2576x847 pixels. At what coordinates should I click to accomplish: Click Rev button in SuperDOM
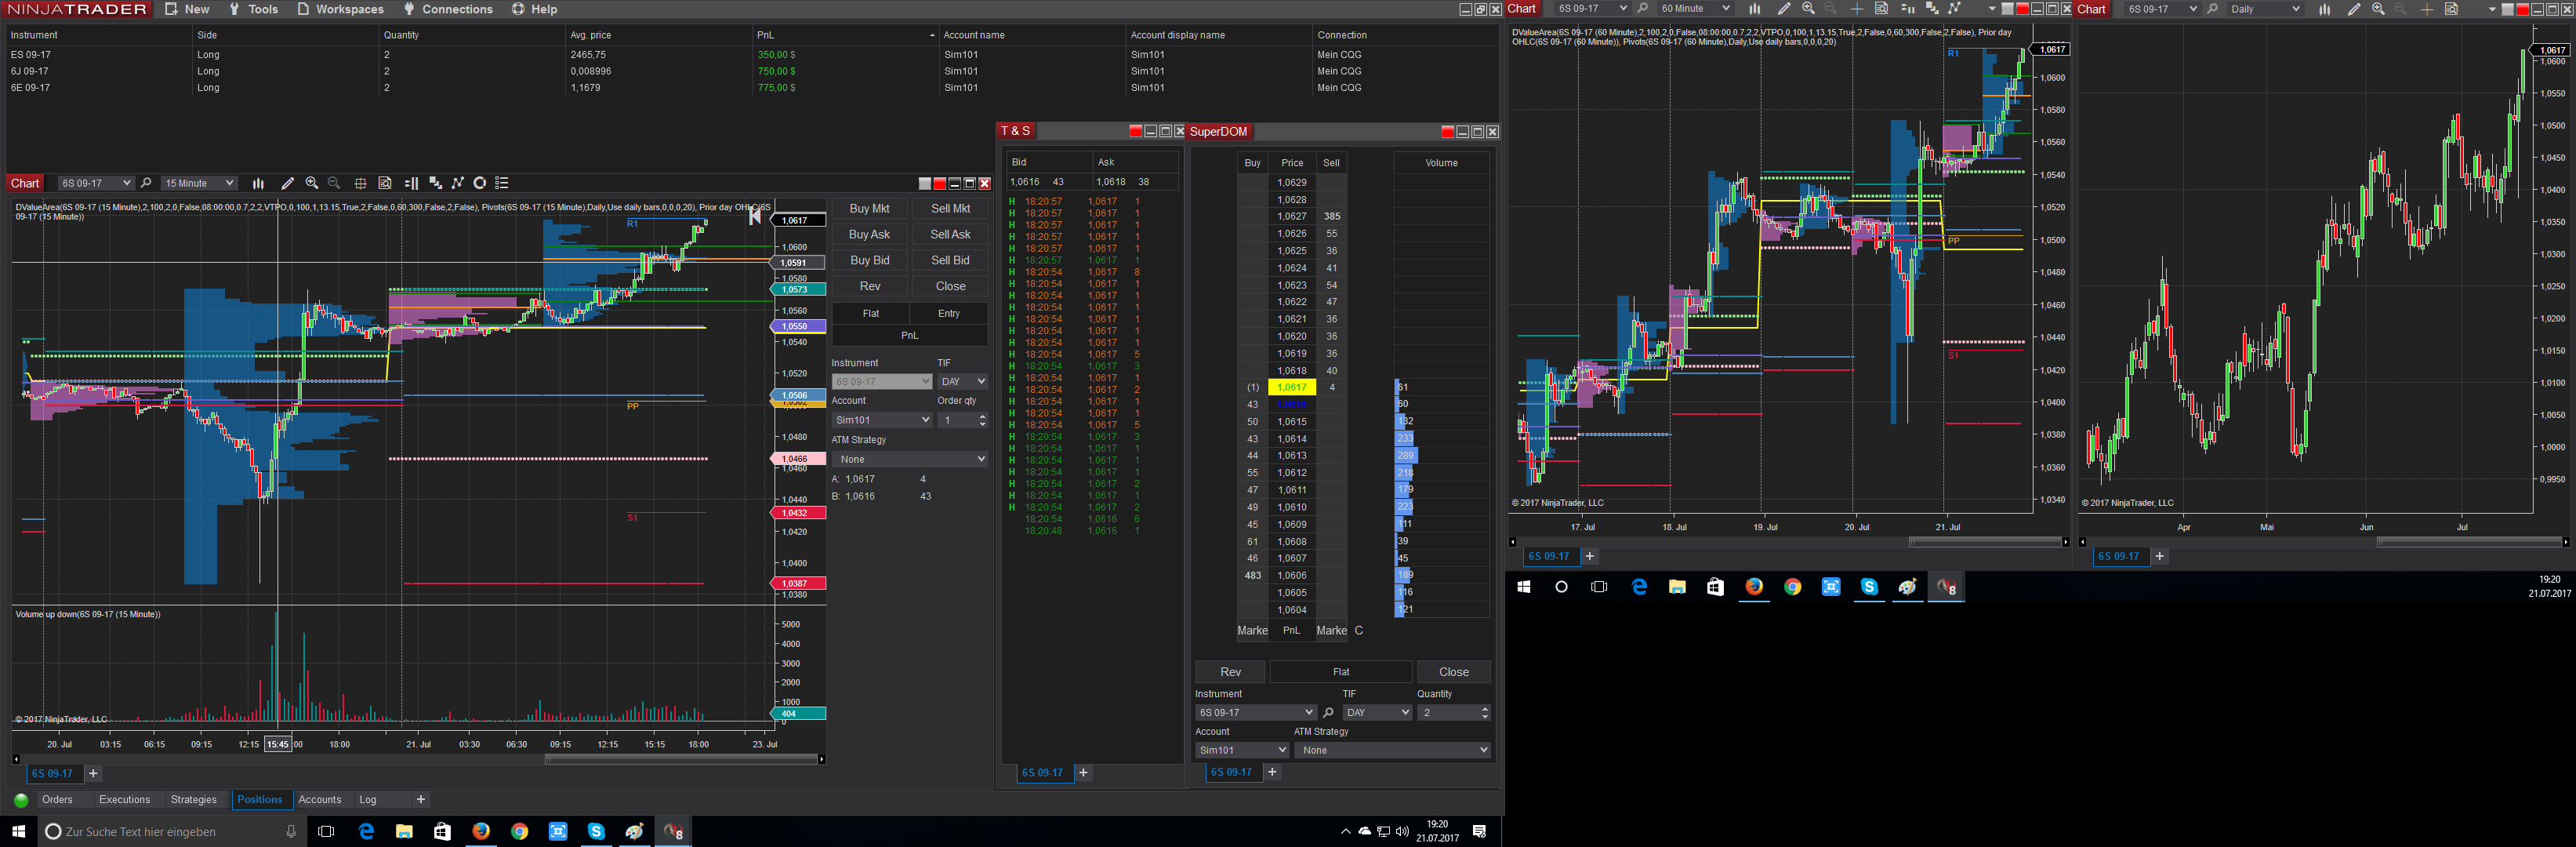pyautogui.click(x=1230, y=672)
